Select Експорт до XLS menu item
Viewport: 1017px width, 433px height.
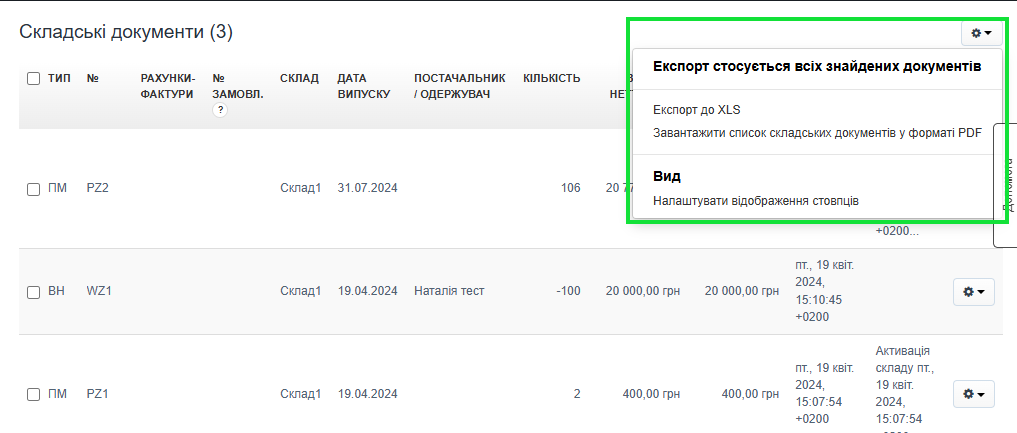click(696, 110)
